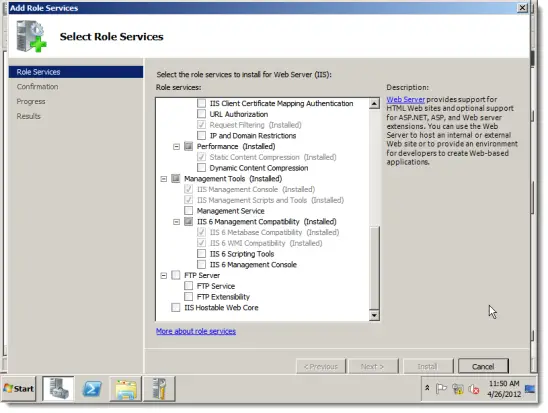Select Role Services step in sidebar
The height and width of the screenshot is (413, 548).
pyautogui.click(x=76, y=72)
